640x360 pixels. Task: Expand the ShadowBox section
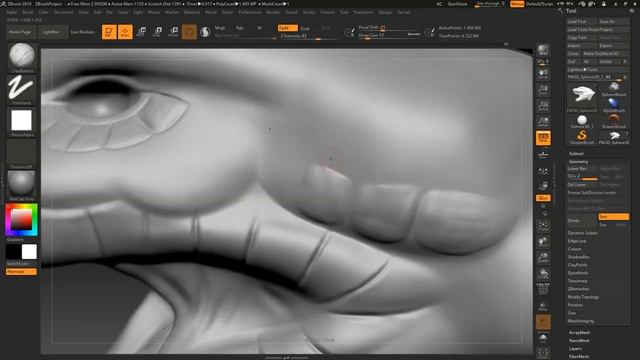point(578,257)
